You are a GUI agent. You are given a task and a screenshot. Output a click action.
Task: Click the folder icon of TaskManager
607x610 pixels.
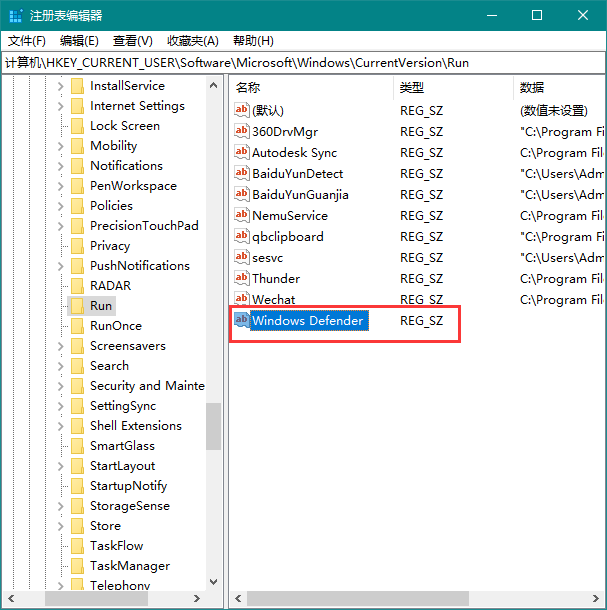coord(77,566)
